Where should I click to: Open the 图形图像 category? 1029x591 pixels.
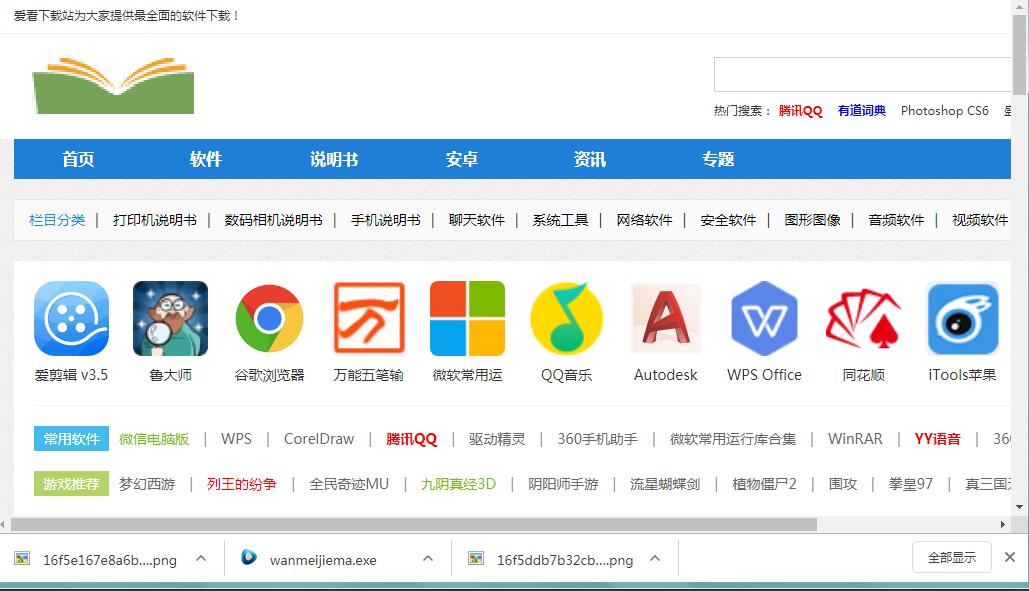812,220
